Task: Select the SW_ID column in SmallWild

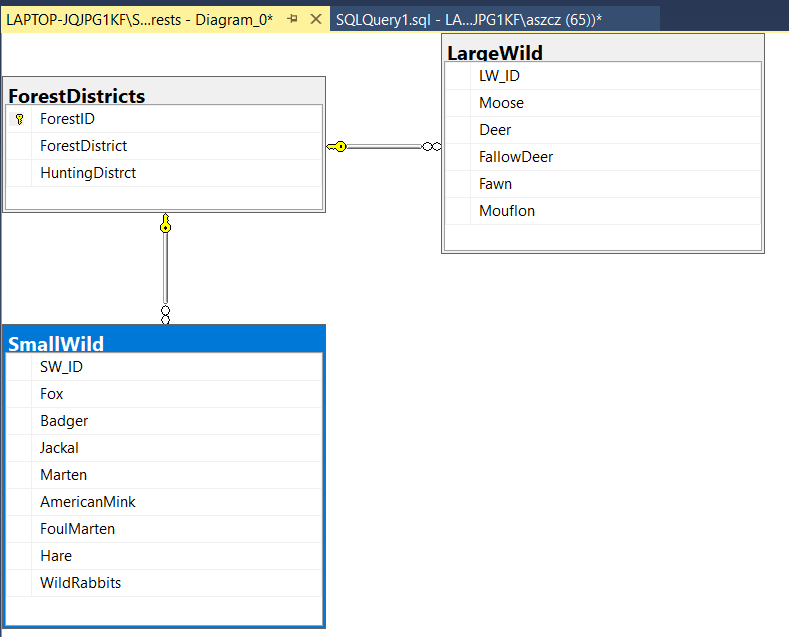Action: (x=61, y=367)
